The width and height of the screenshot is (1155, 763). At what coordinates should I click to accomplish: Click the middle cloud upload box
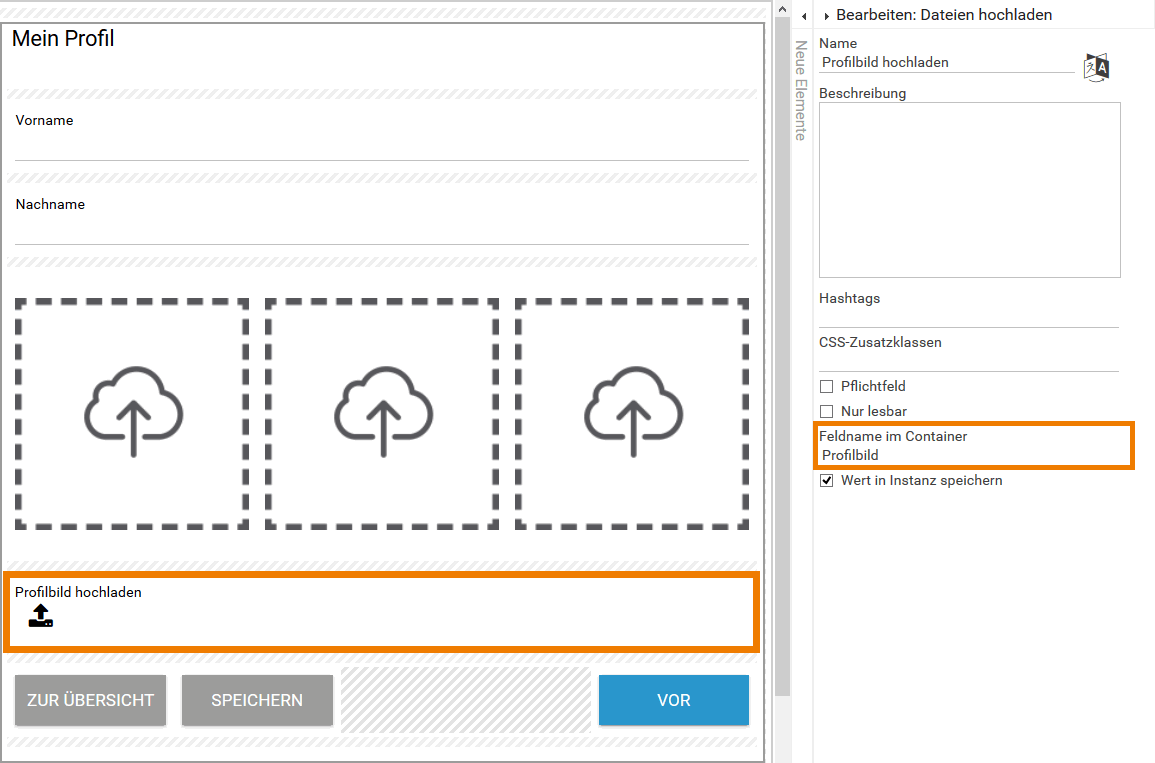click(382, 413)
